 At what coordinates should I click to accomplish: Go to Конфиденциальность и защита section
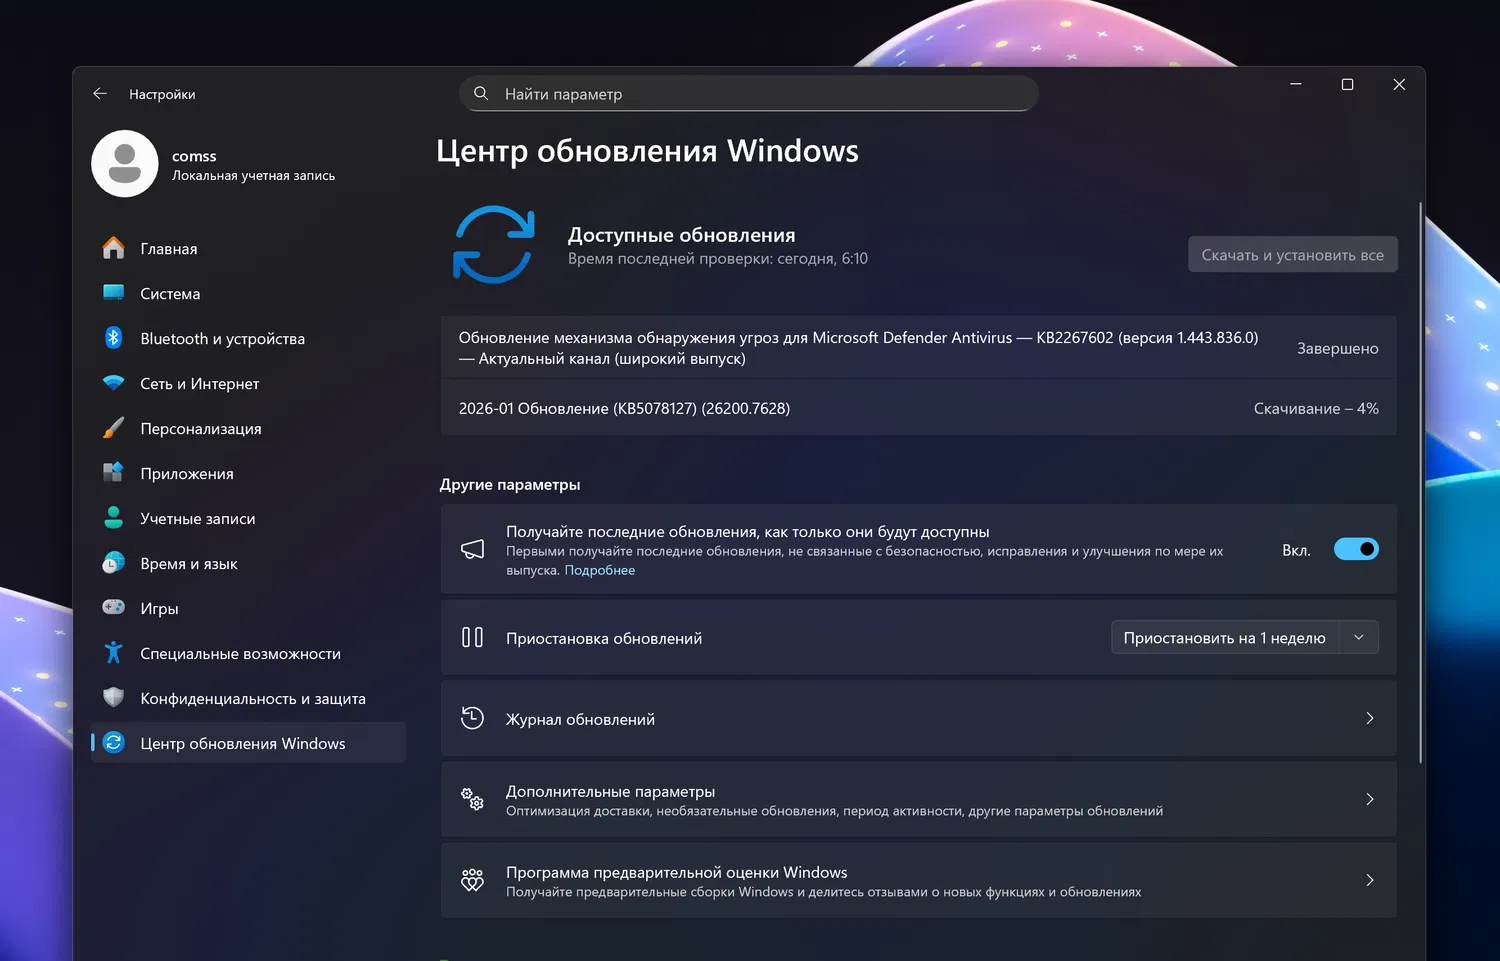pos(248,698)
